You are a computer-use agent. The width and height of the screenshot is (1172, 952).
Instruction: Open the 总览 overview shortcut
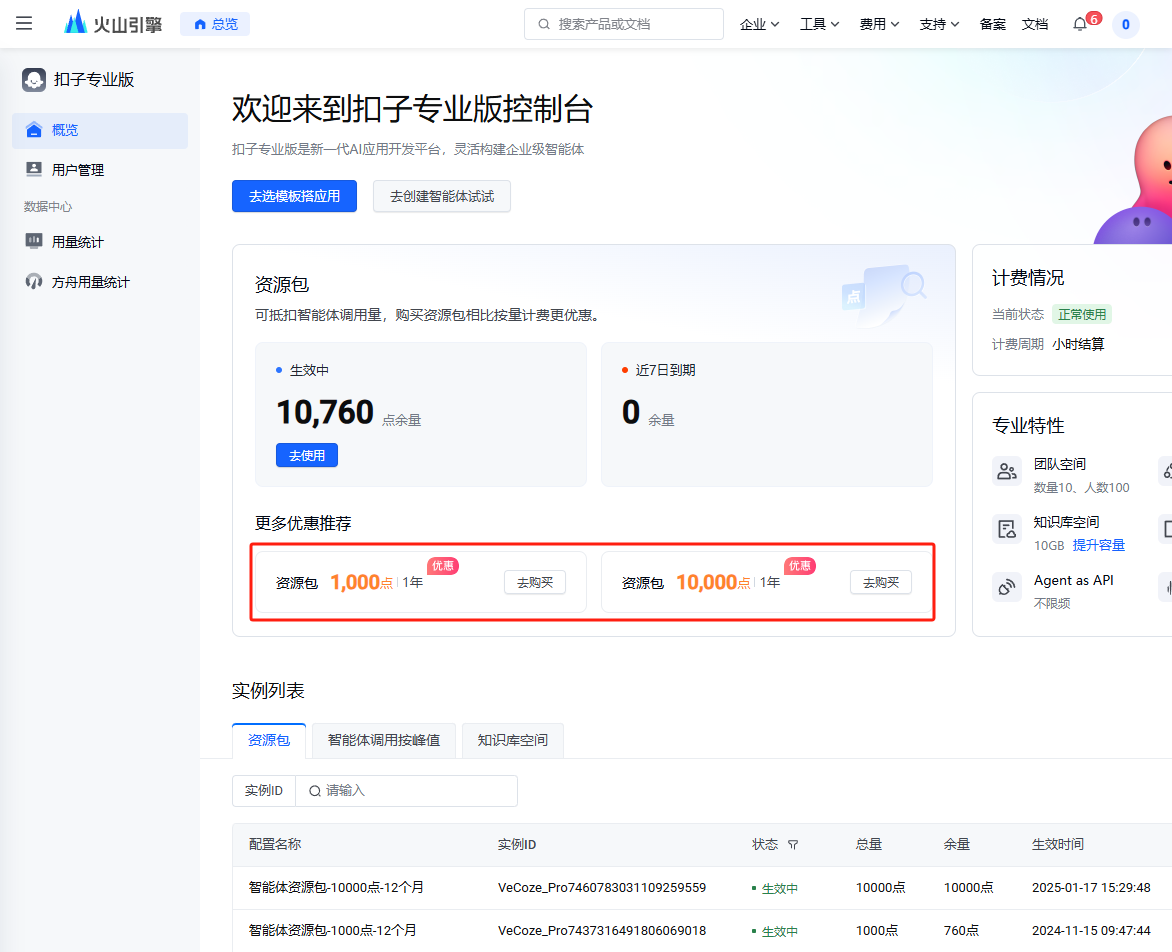pyautogui.click(x=215, y=24)
